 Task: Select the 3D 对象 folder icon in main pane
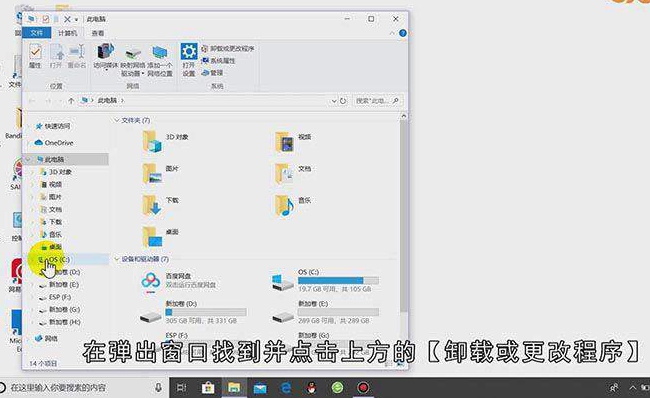coord(152,141)
